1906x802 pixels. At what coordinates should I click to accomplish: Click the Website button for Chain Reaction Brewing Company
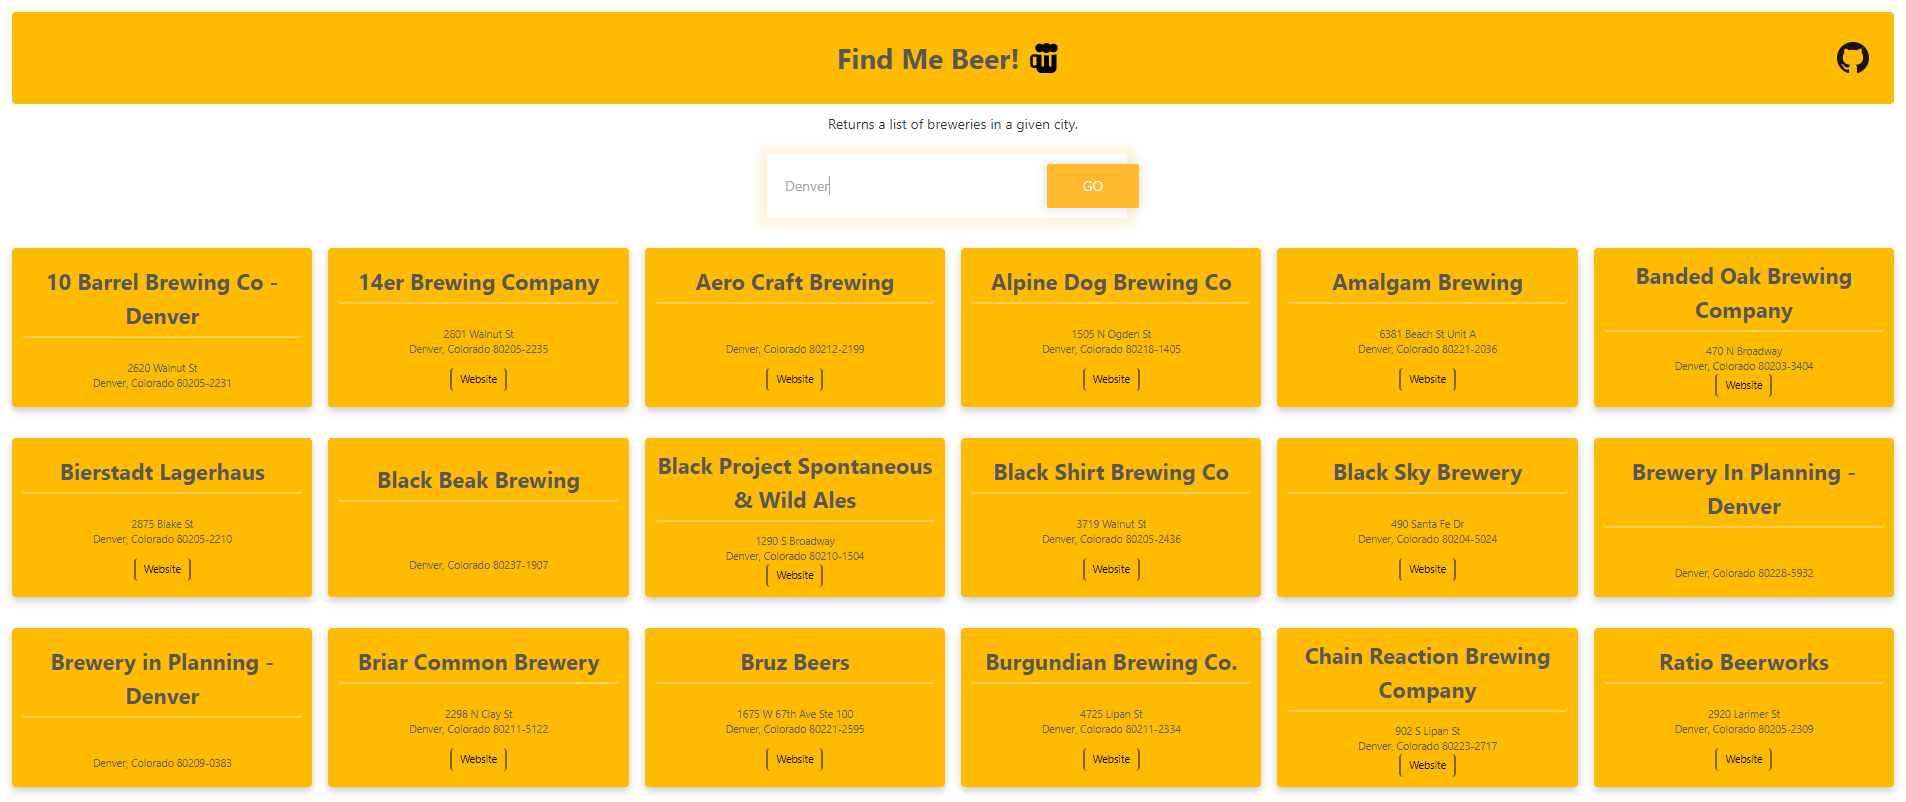pos(1426,765)
